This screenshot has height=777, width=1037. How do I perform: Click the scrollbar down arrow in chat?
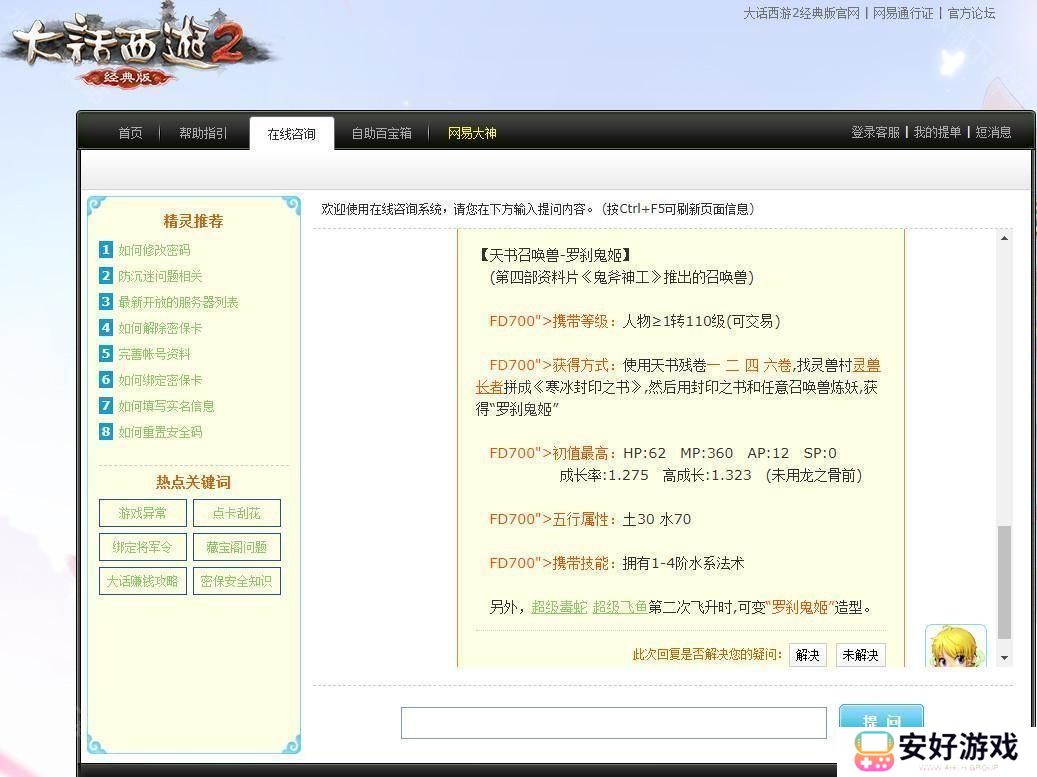(x=1004, y=658)
